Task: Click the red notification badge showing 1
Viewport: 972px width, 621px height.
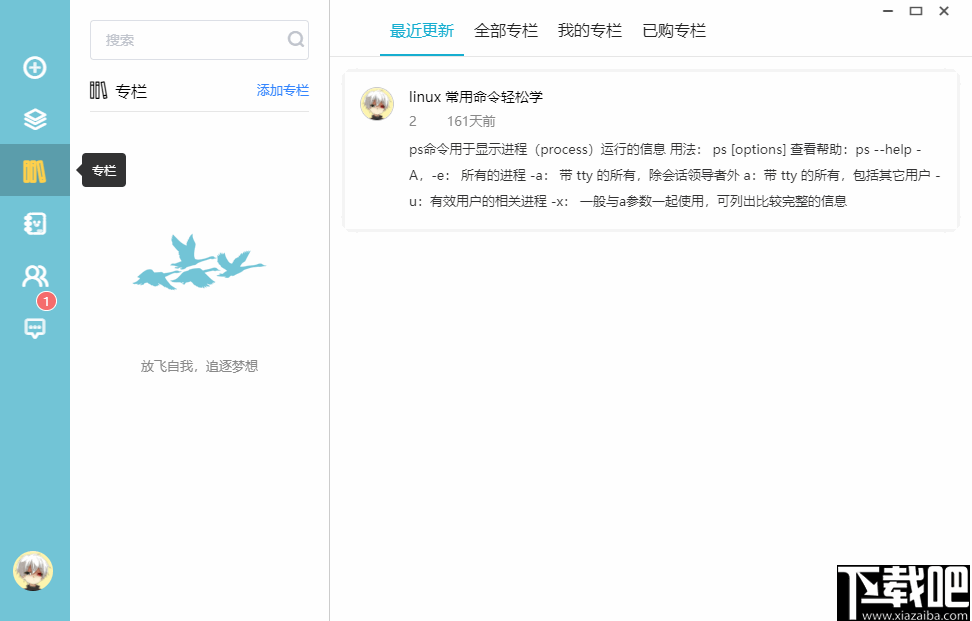Action: click(46, 300)
